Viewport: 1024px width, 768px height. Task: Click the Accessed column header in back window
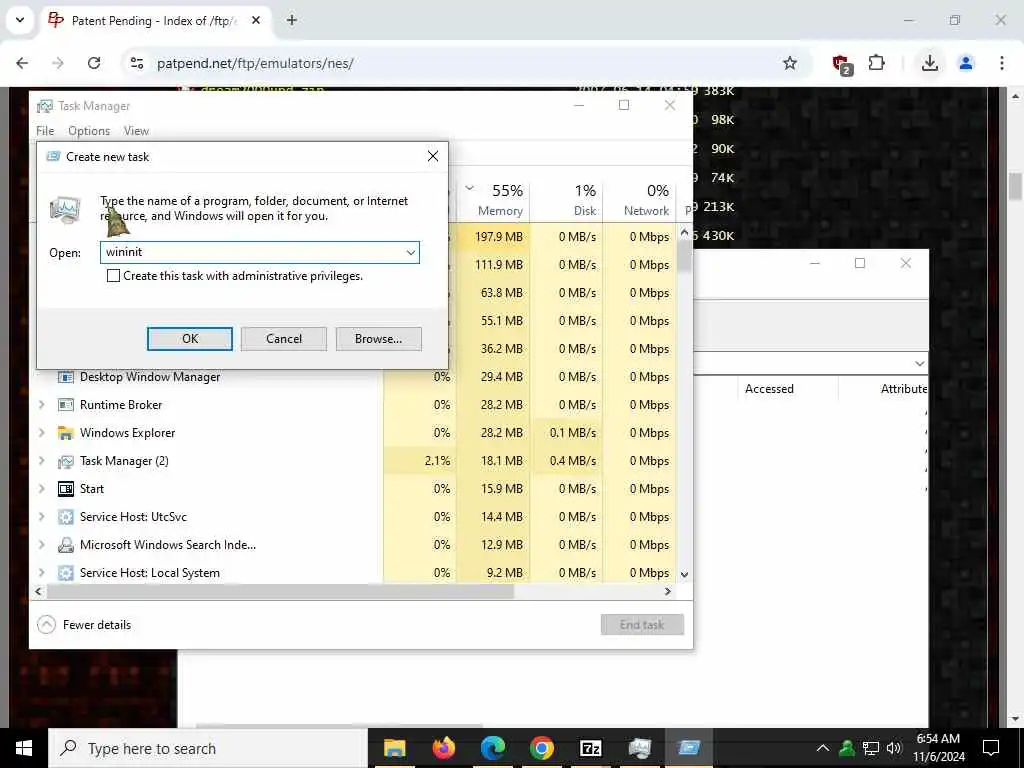pyautogui.click(x=769, y=389)
